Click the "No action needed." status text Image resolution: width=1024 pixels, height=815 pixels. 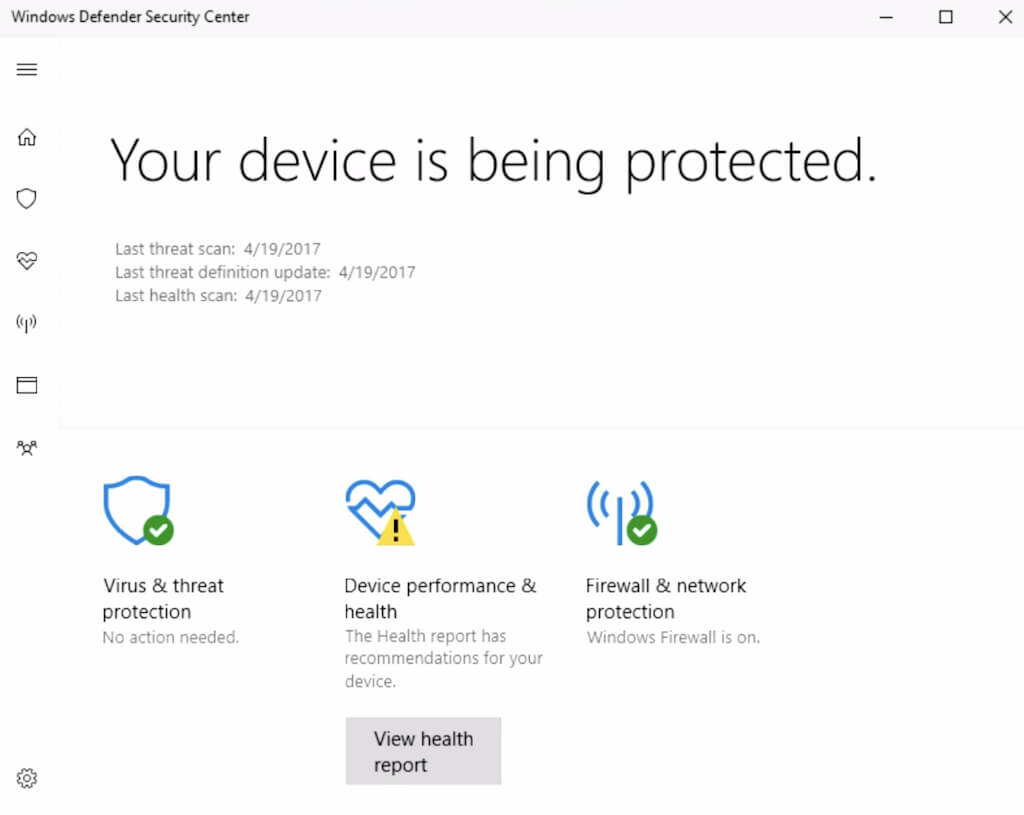pyautogui.click(x=171, y=637)
